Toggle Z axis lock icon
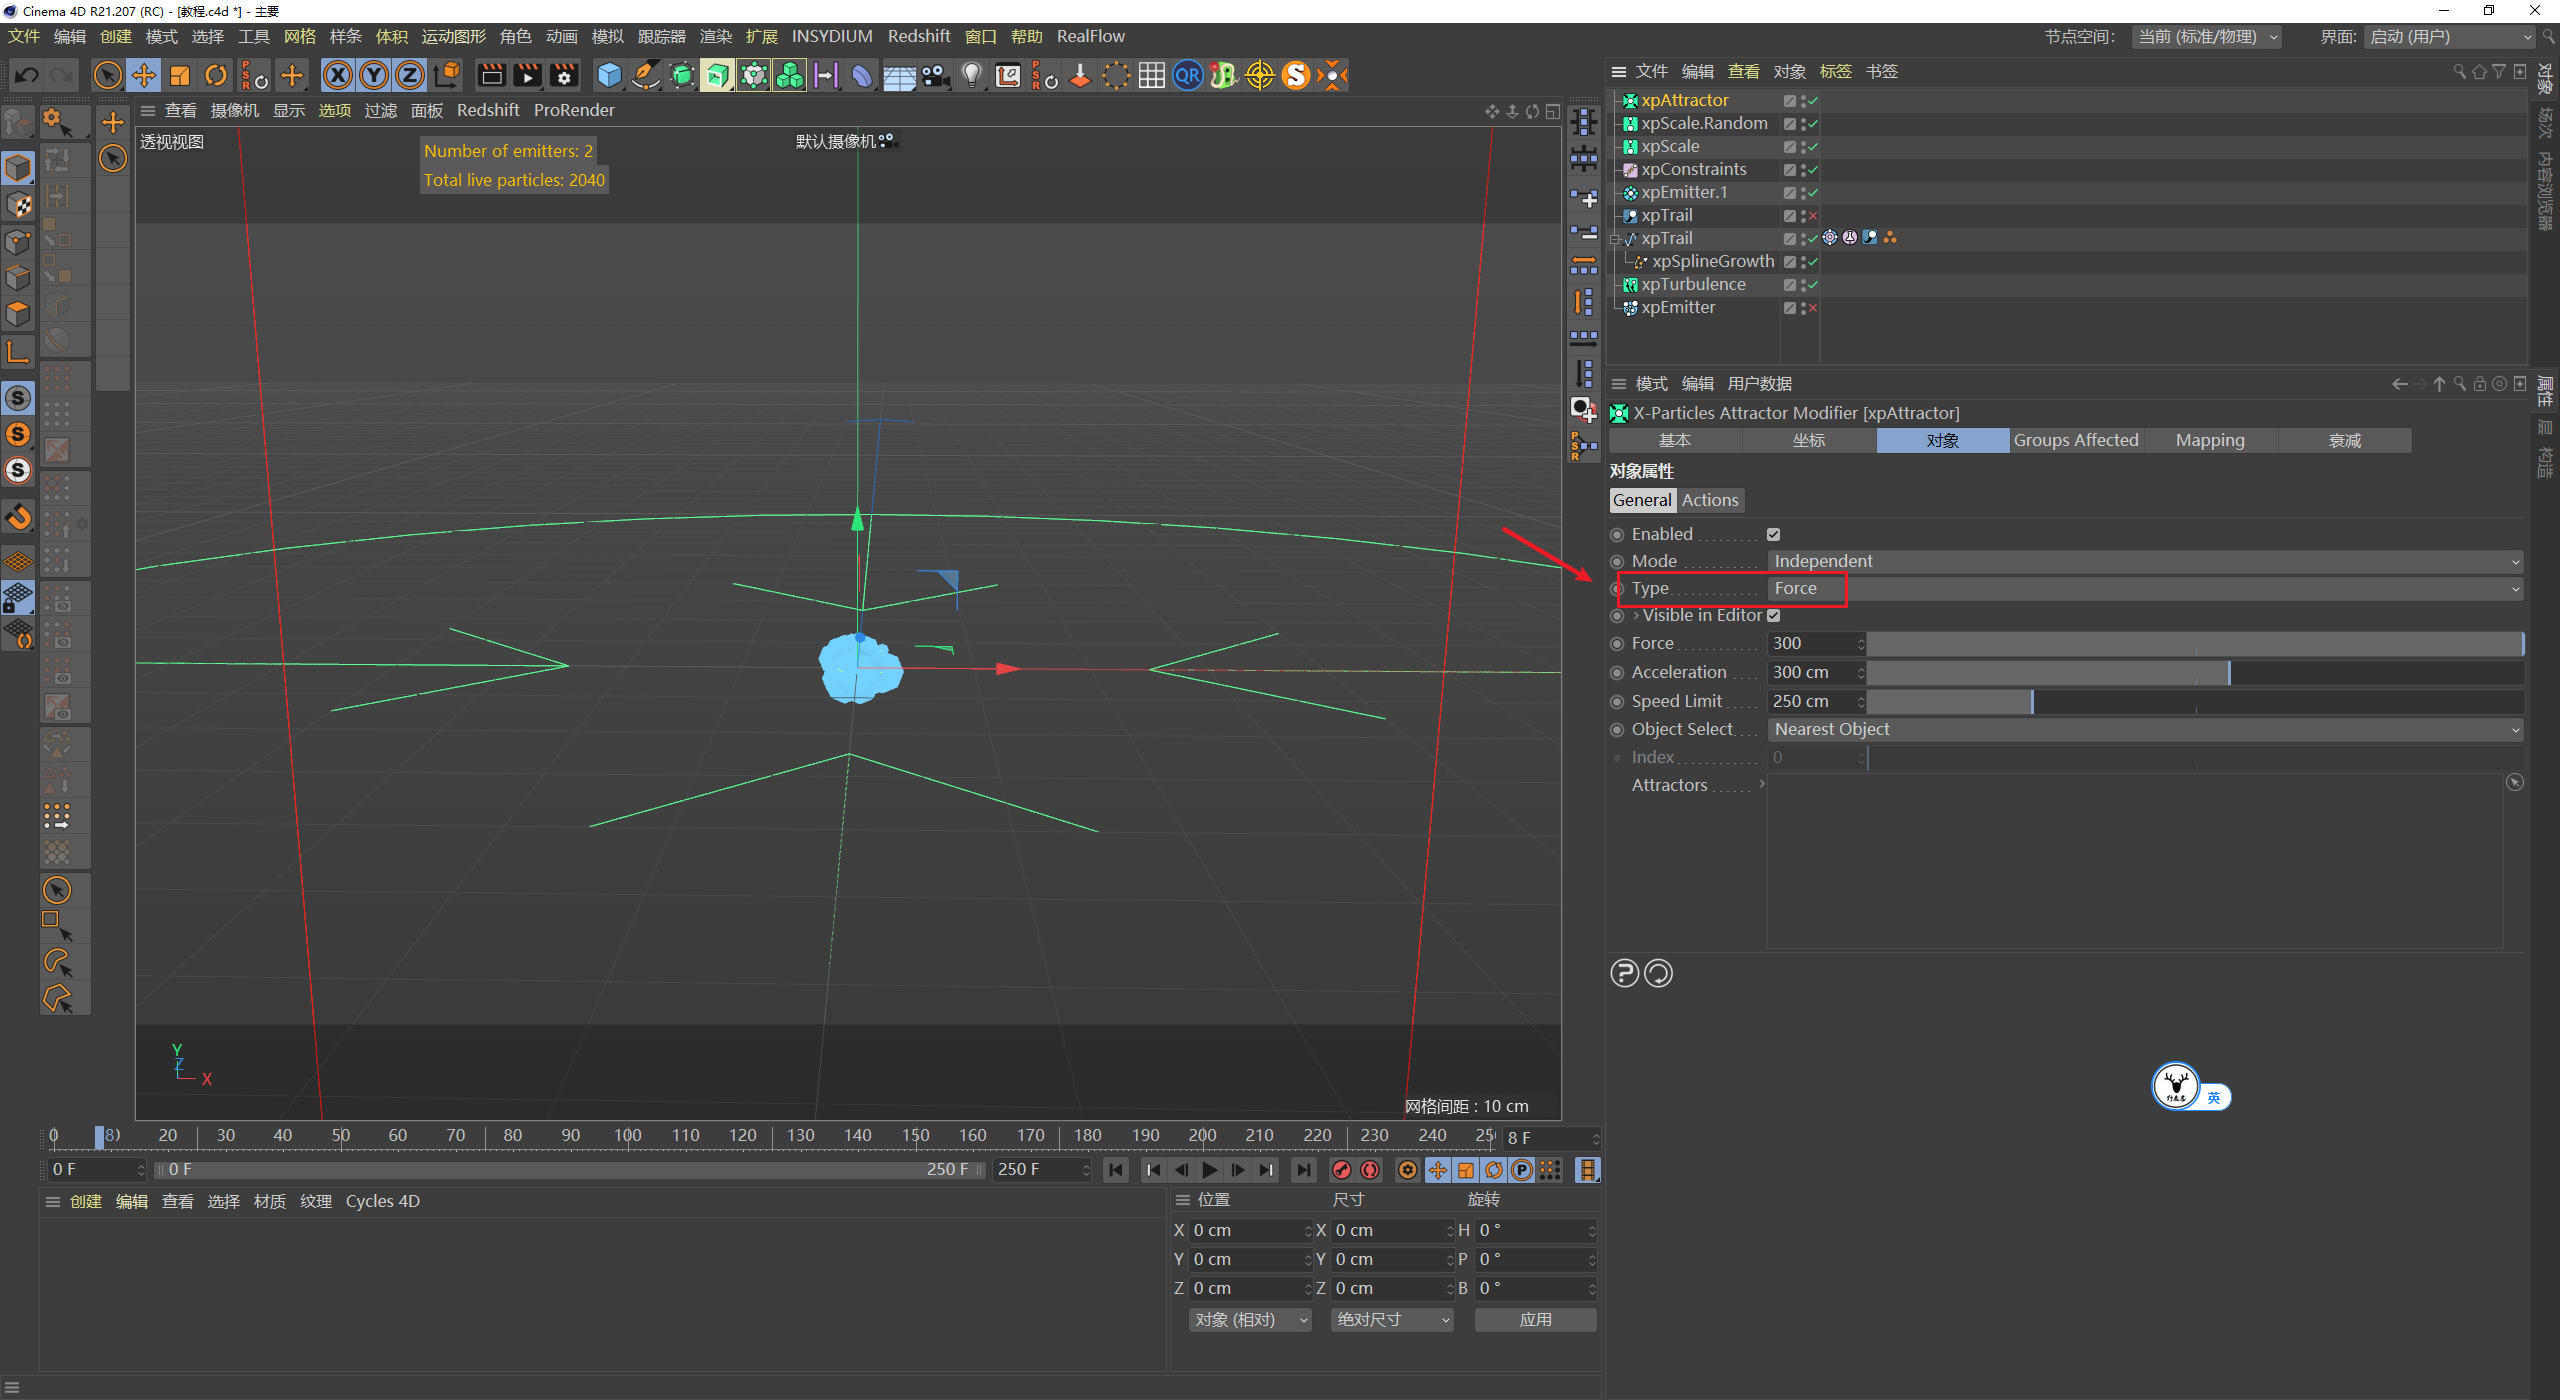The height and width of the screenshot is (1400, 2560). (x=410, y=75)
